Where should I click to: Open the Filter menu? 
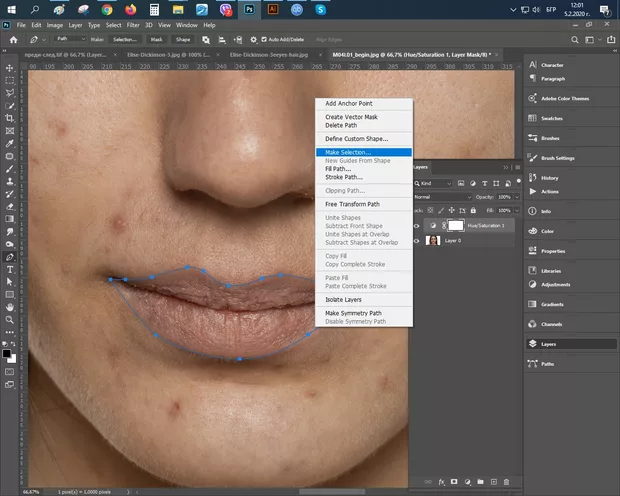point(133,24)
